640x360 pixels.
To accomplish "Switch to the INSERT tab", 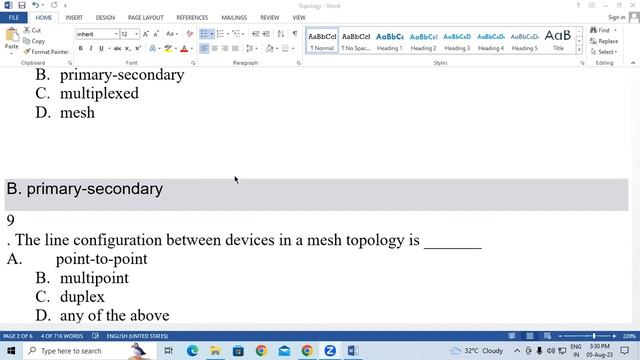I will click(x=74, y=18).
